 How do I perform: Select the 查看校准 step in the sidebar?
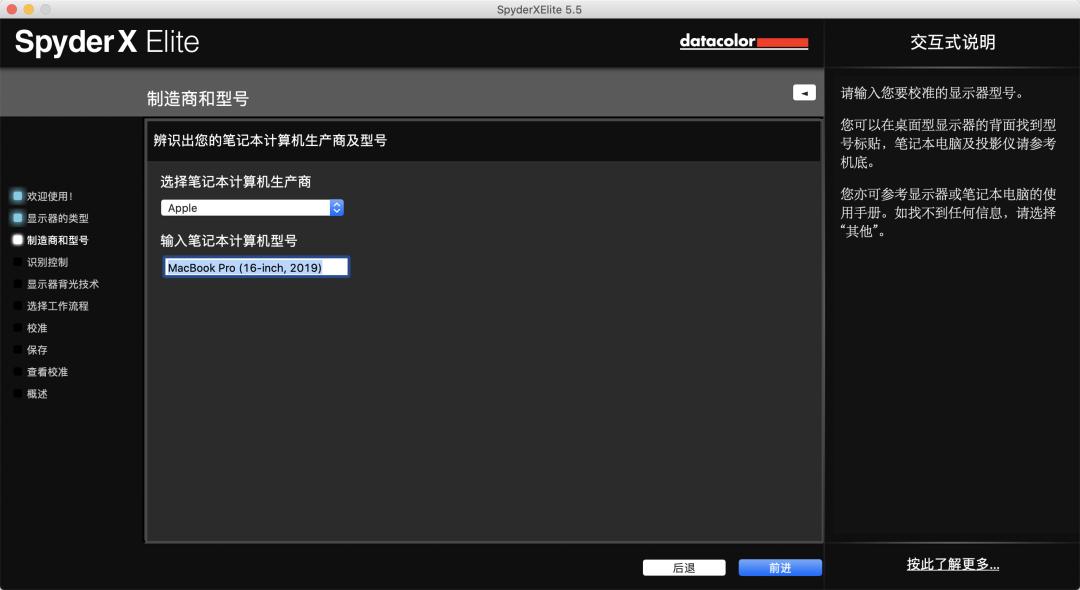47,372
